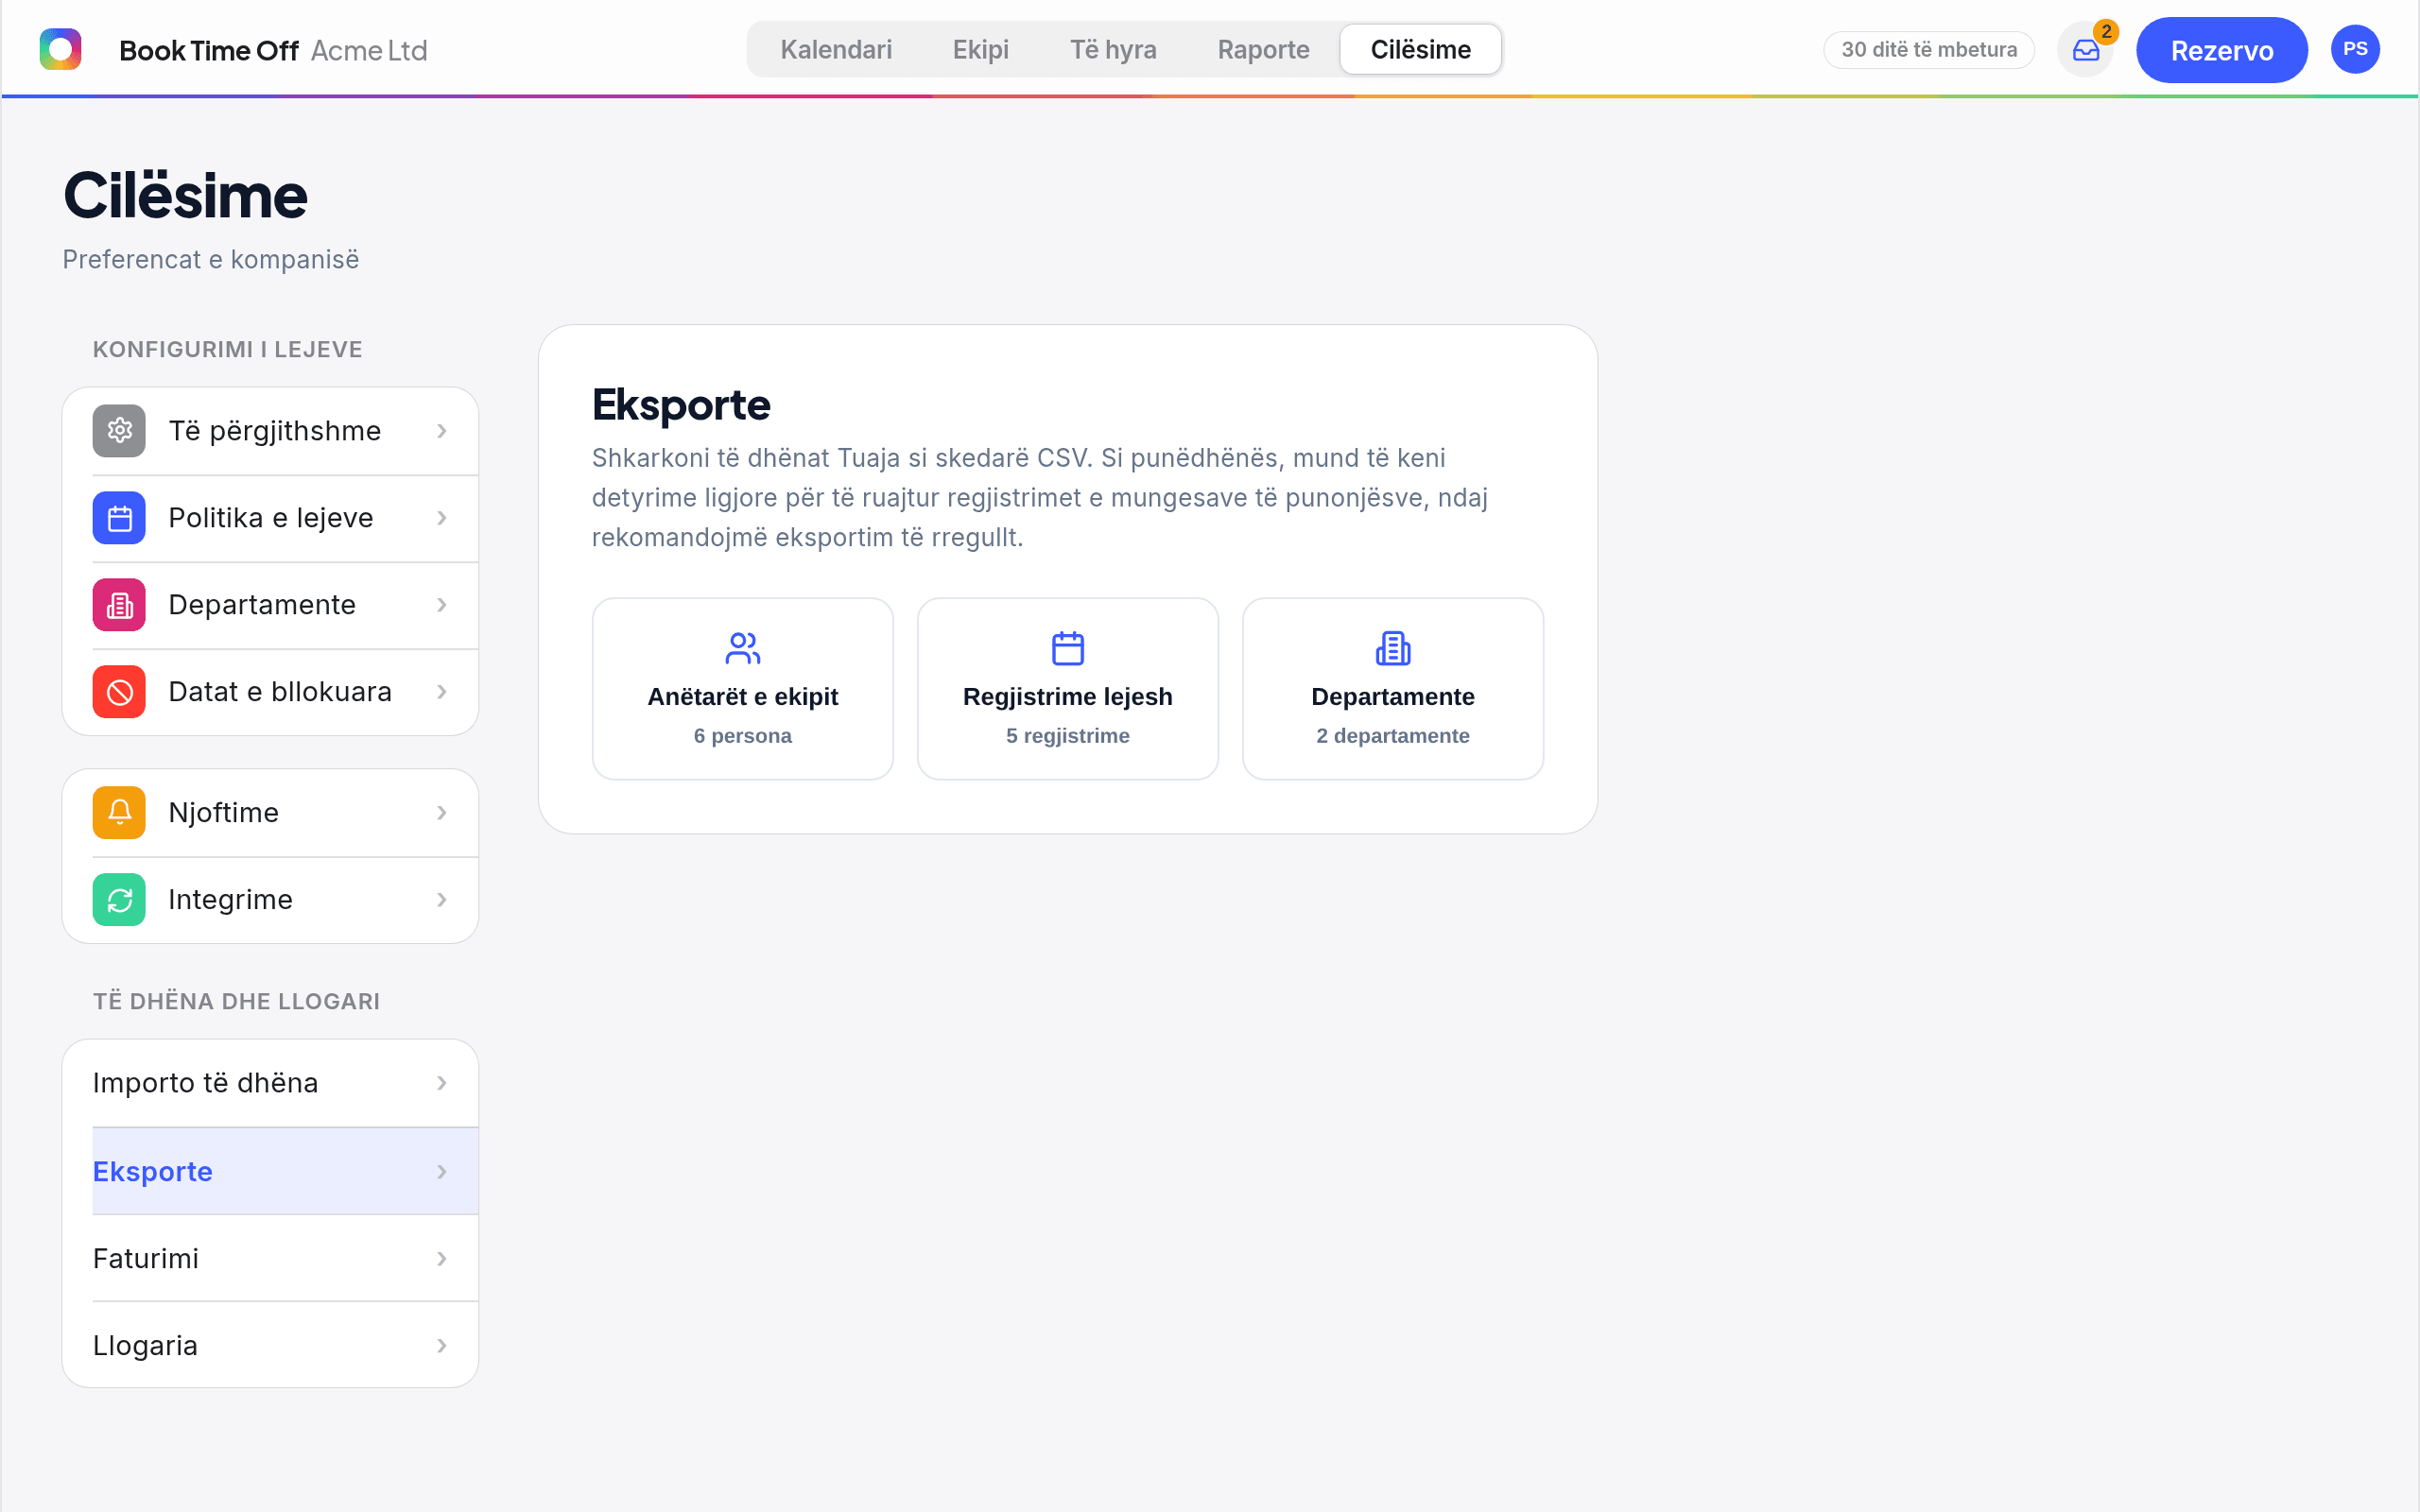This screenshot has width=2420, height=1512.
Task: Click the blocked icon for Datat e bllokuara
Action: pos(119,692)
